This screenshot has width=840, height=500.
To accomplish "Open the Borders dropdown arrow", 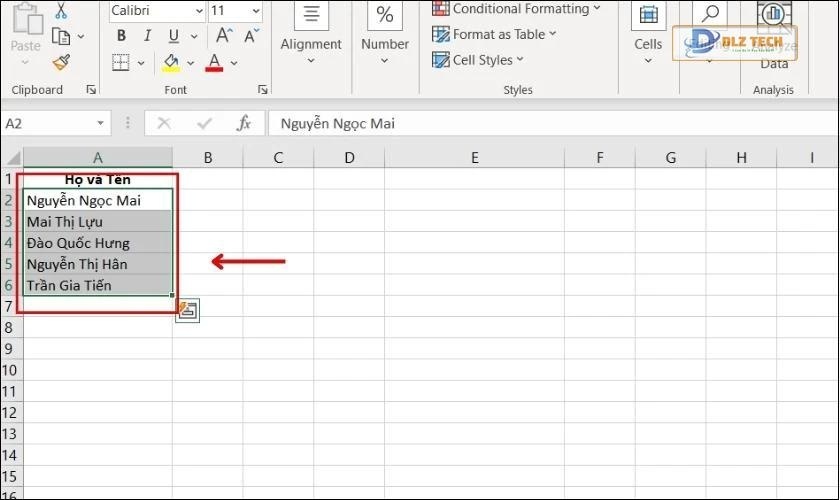I will click(141, 63).
